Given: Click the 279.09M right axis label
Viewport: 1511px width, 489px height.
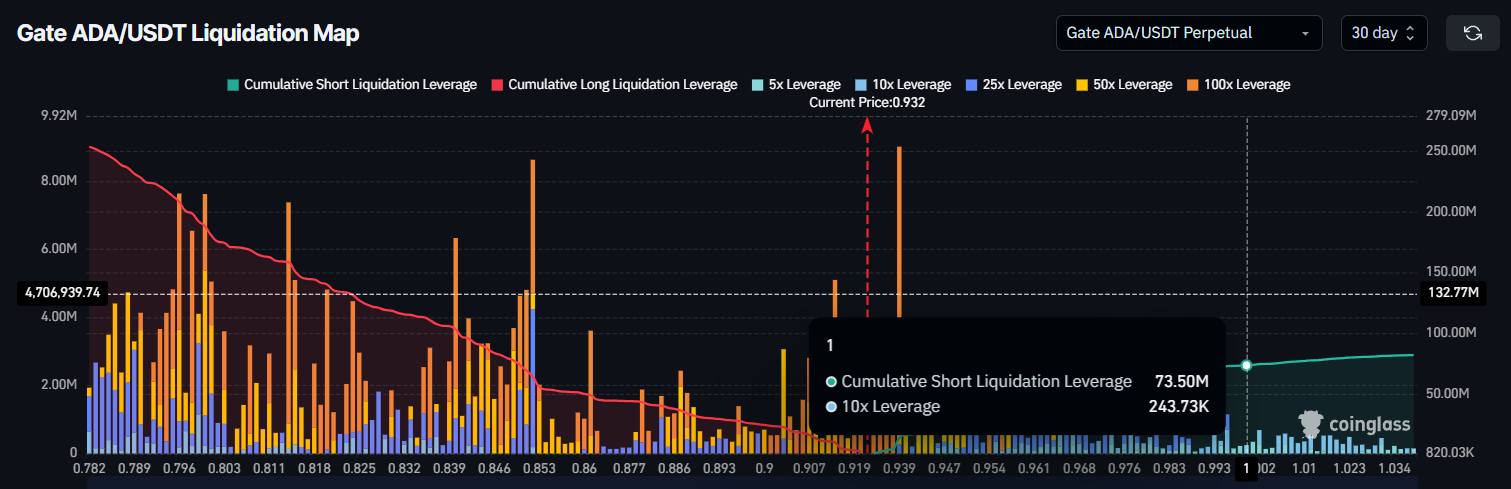Looking at the screenshot, I should tap(1451, 116).
